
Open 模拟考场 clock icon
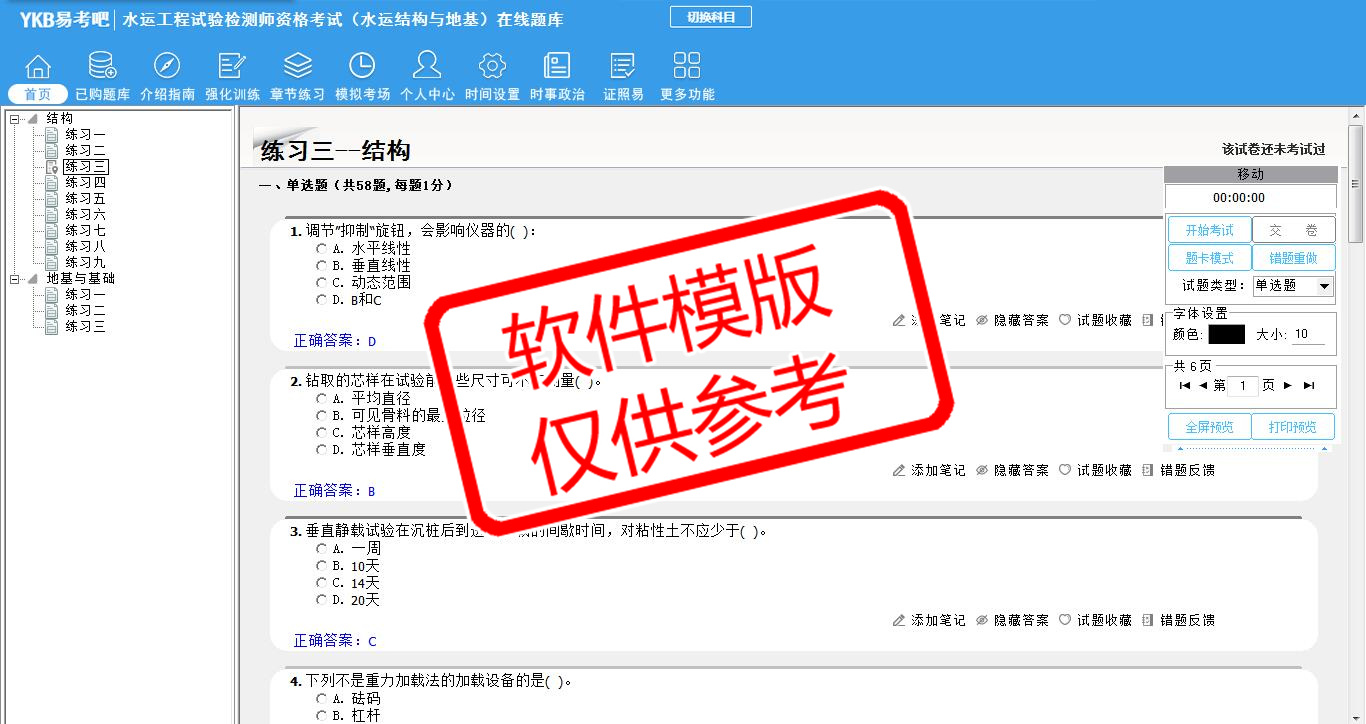[362, 67]
